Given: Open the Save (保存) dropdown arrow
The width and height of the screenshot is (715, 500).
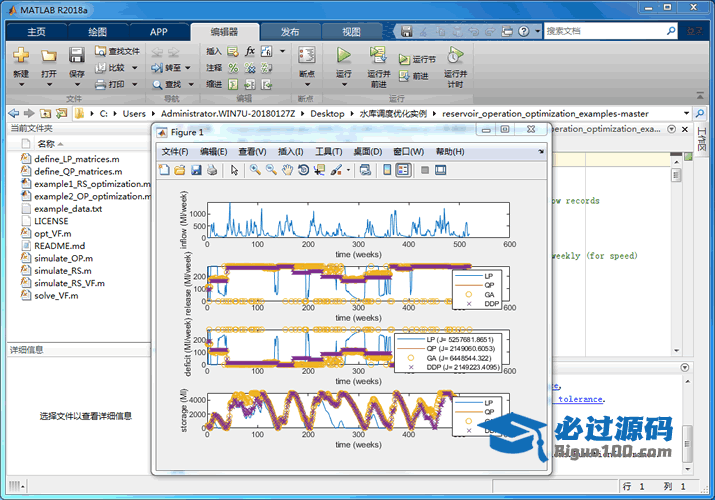Looking at the screenshot, I should (77, 85).
